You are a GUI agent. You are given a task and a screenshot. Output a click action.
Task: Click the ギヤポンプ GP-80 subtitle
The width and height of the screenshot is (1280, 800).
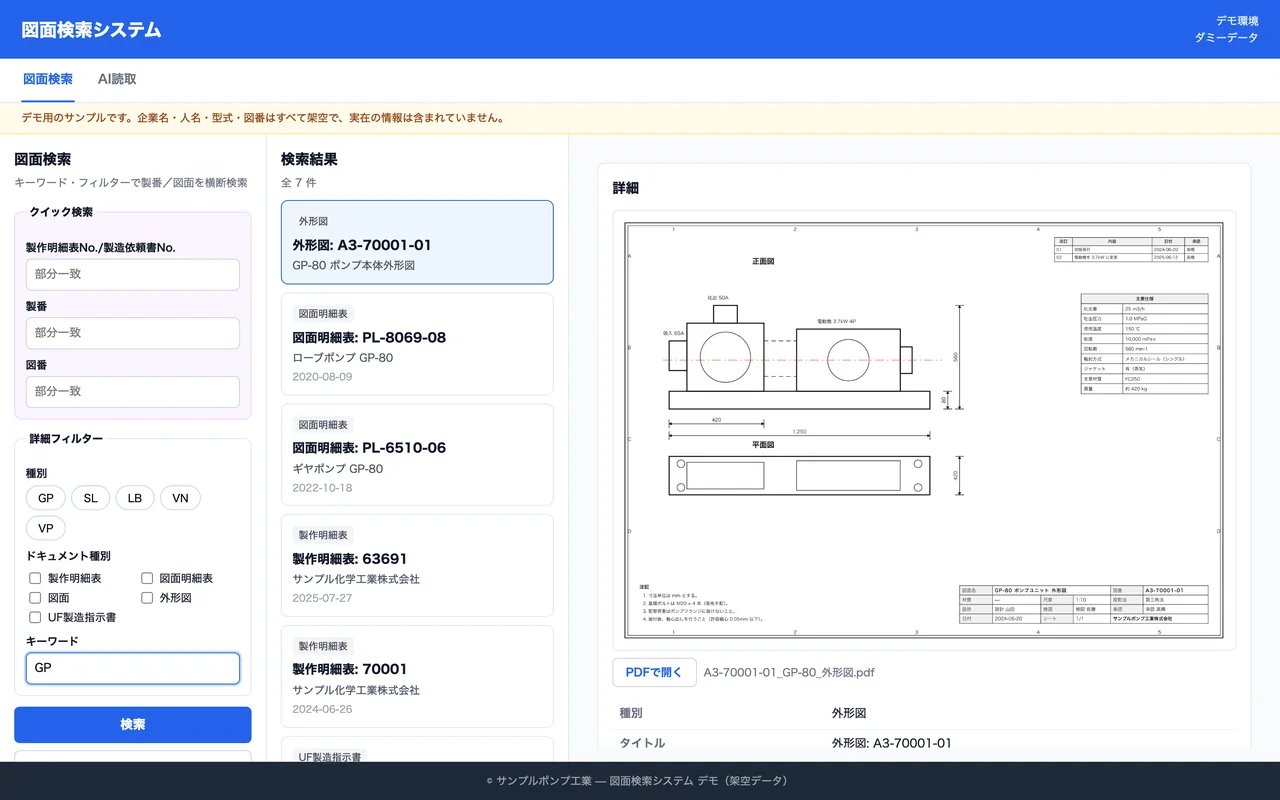click(338, 469)
